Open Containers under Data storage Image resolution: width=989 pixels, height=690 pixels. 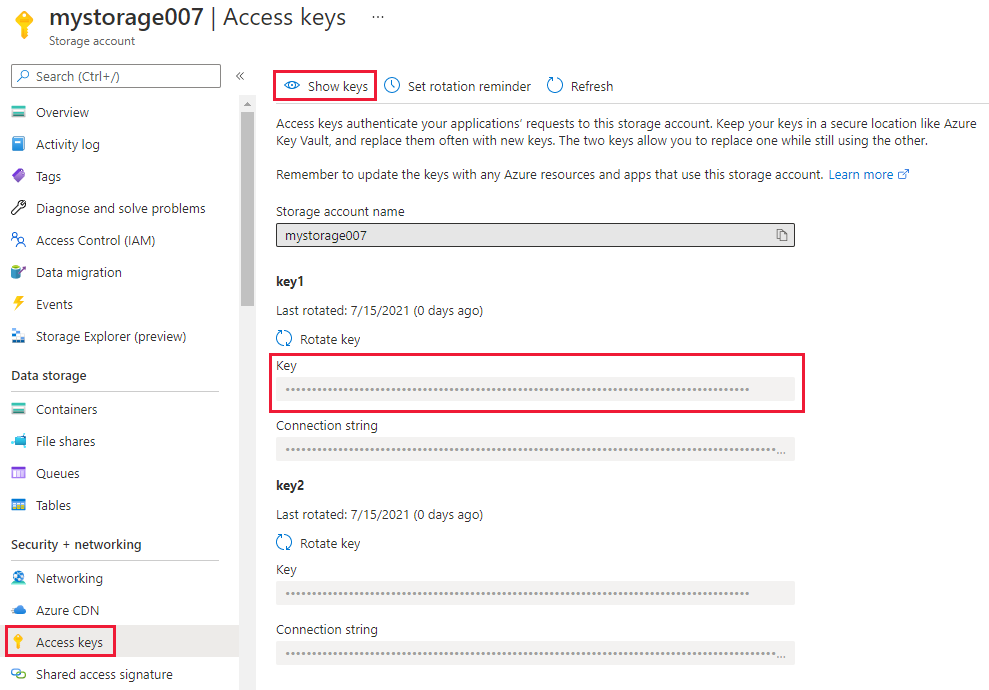[66, 409]
